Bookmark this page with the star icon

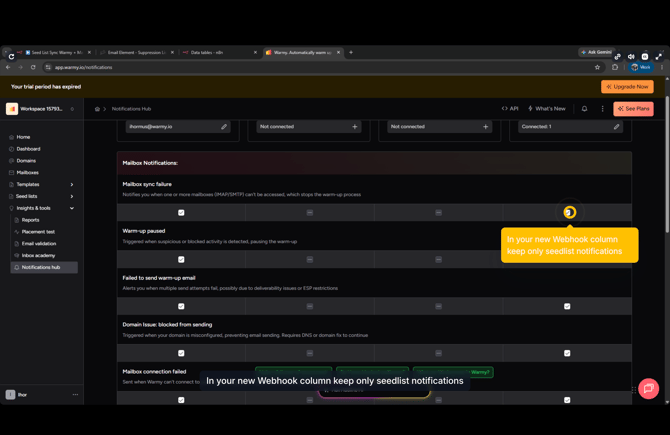[597, 67]
